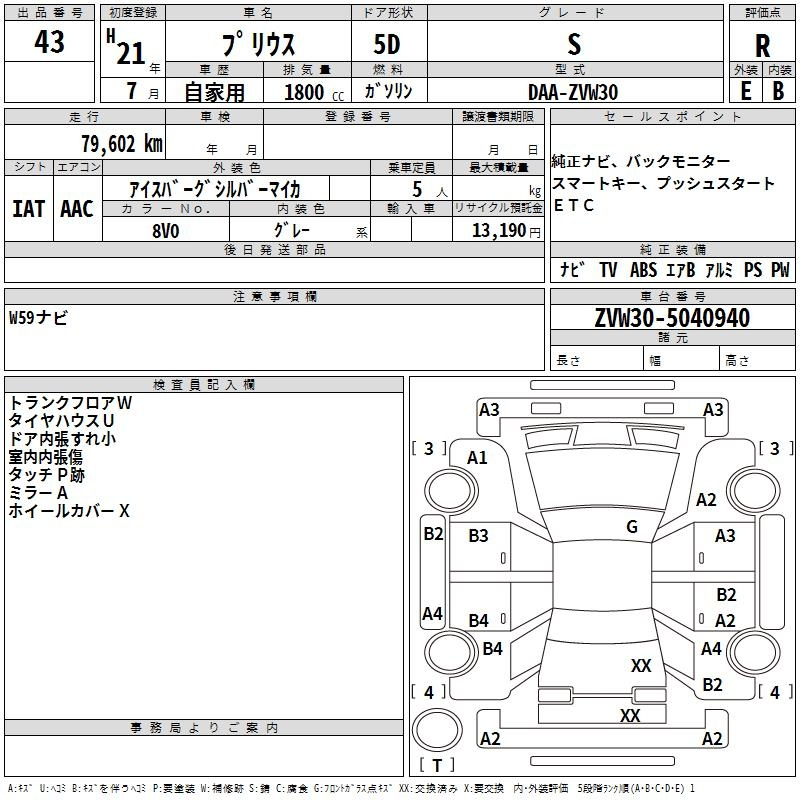Select the IAT shift type
The image size is (800, 800).
click(29, 208)
